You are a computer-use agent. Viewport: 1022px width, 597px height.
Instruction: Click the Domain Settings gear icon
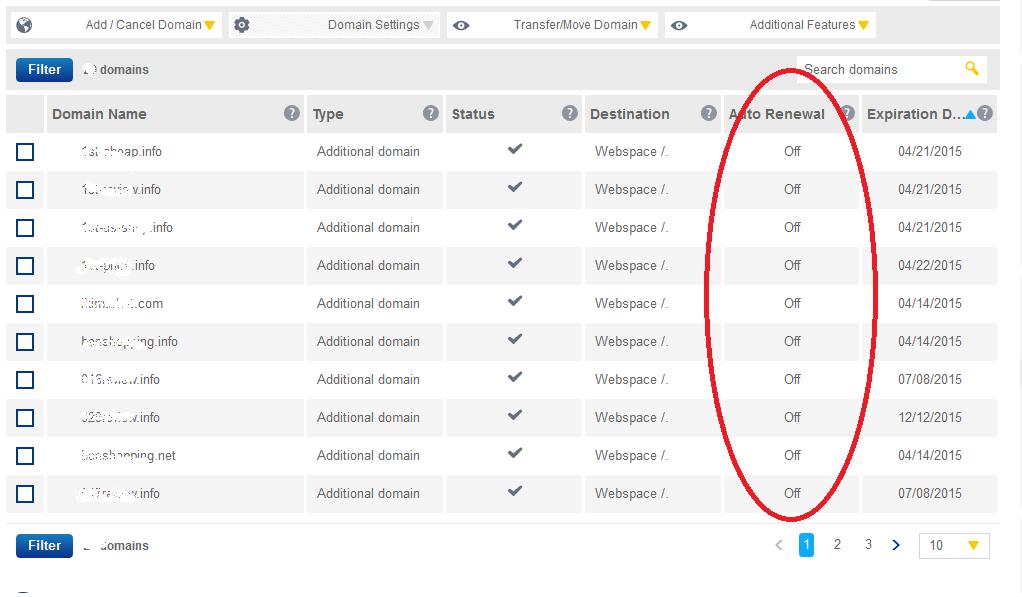click(241, 25)
